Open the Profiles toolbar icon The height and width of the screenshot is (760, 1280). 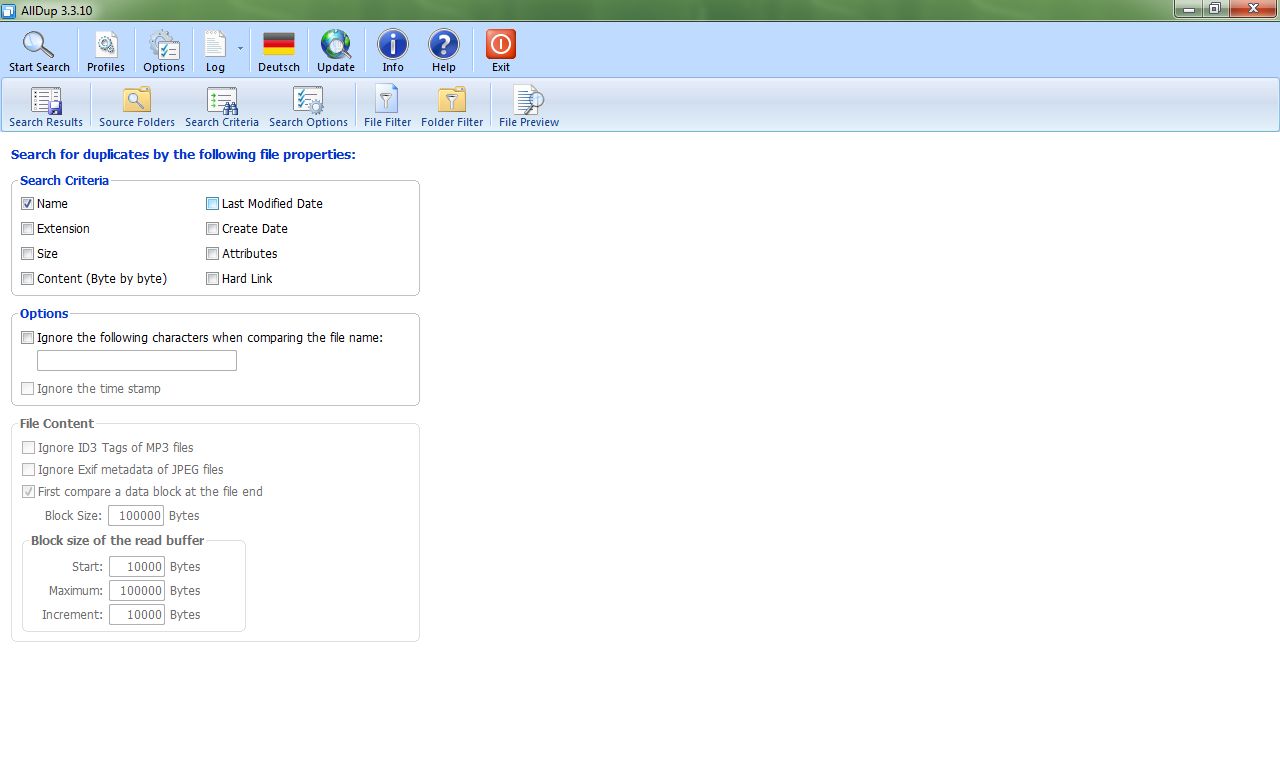(x=106, y=45)
